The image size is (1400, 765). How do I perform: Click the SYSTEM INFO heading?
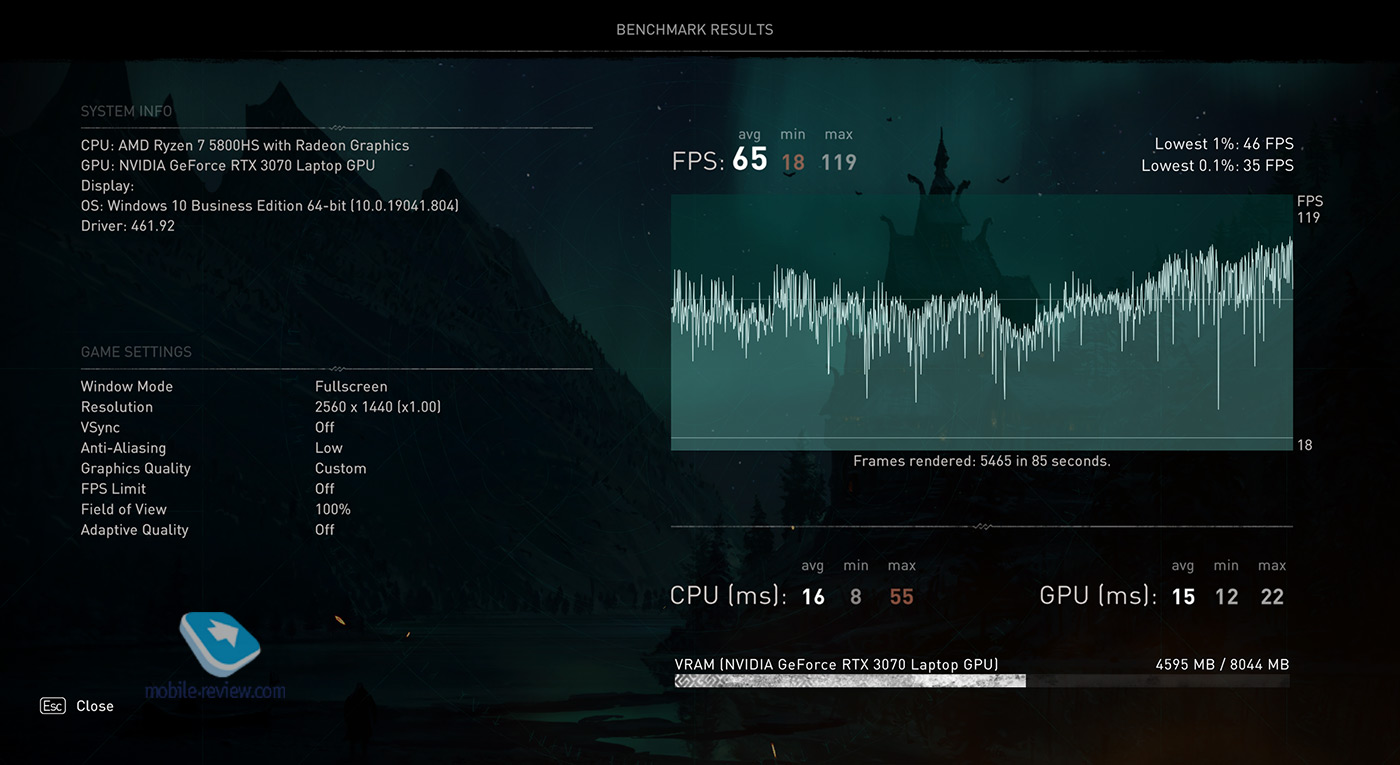pos(127,111)
